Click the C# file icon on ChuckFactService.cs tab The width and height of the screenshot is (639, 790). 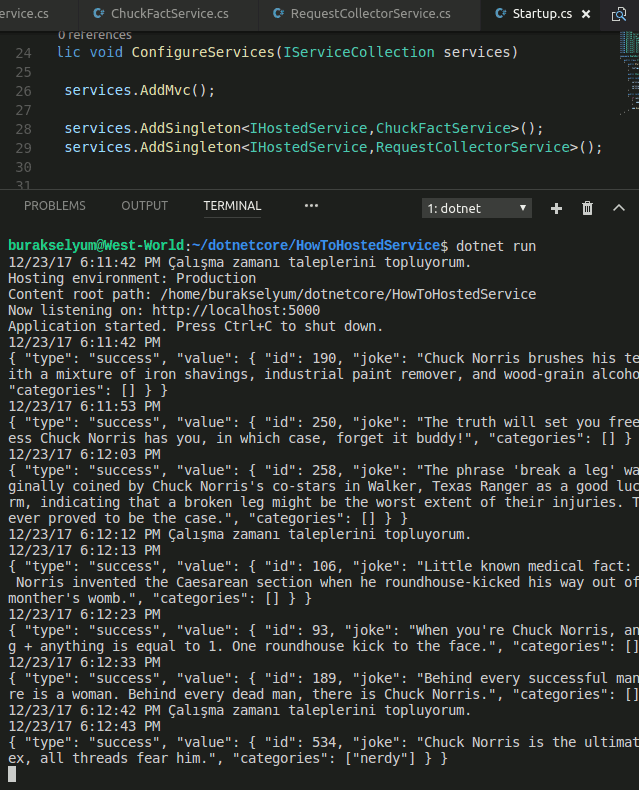pyautogui.click(x=98, y=14)
